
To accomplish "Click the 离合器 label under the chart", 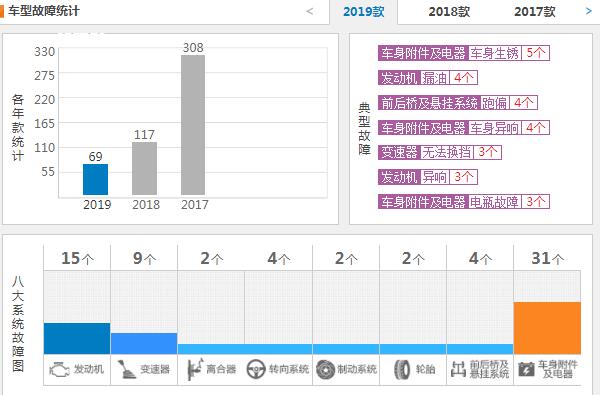I will coord(221,369).
